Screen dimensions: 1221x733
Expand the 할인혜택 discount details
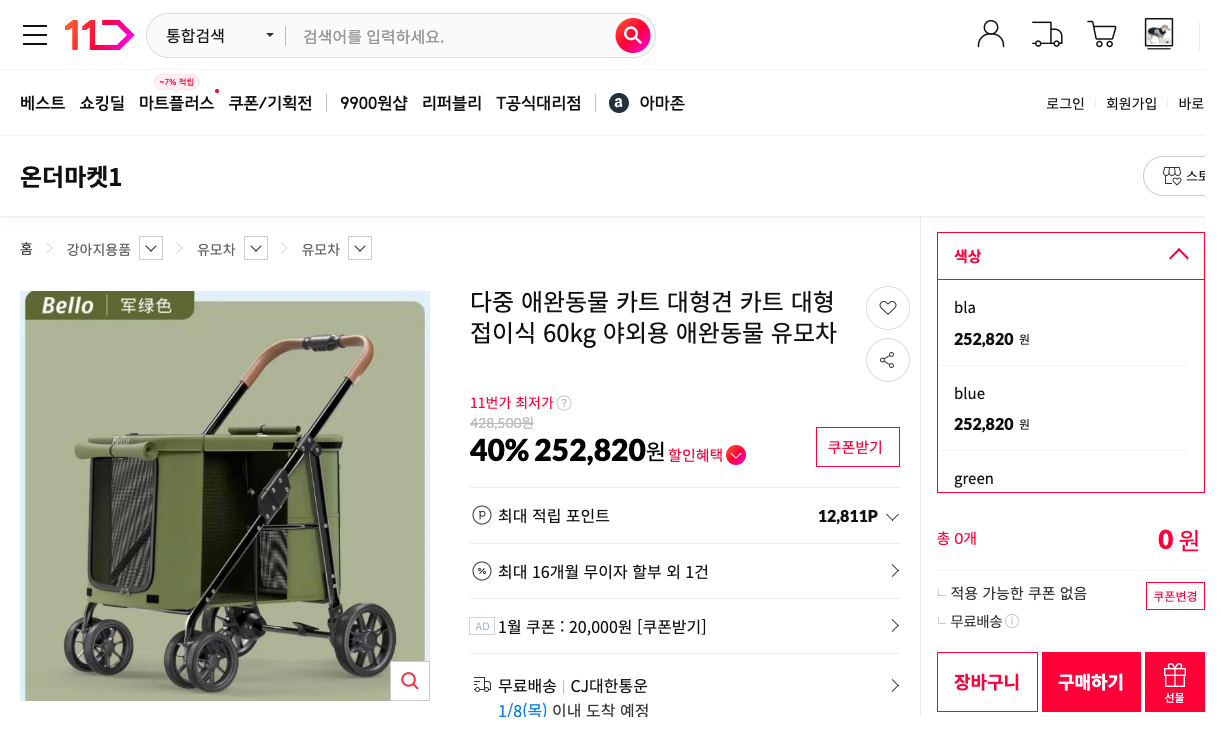(x=736, y=455)
